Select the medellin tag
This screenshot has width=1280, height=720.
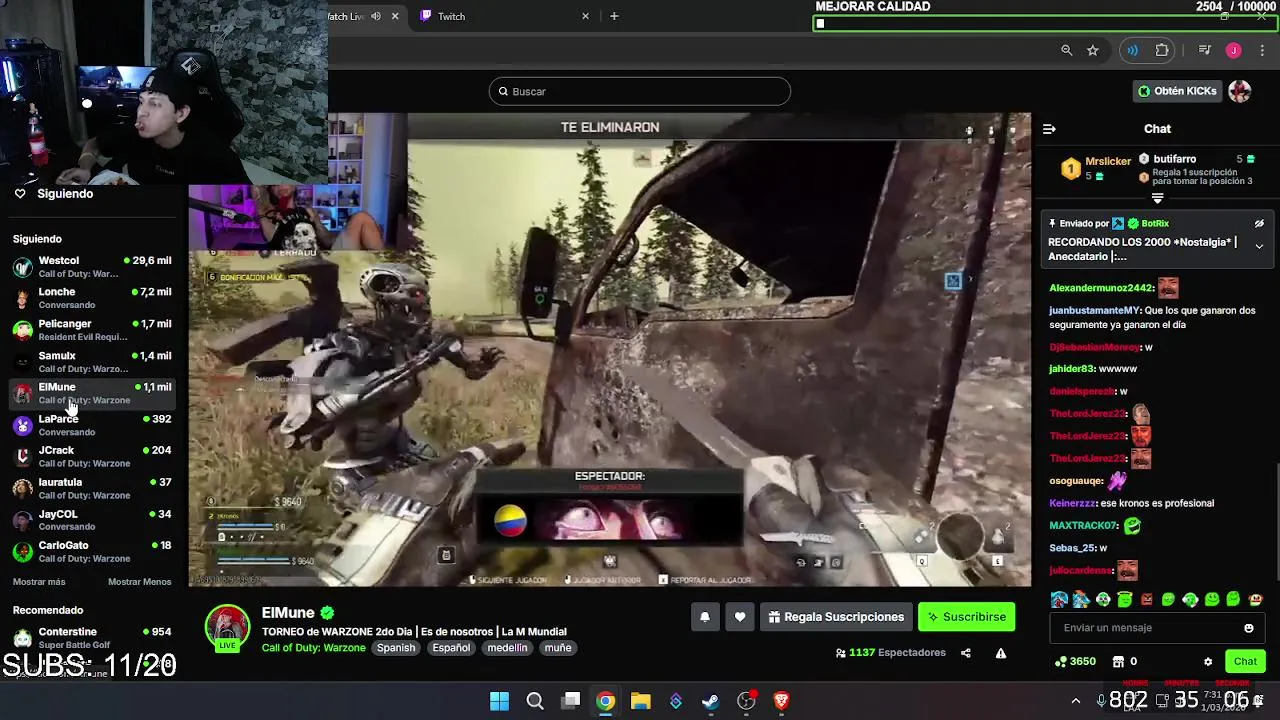[507, 648]
